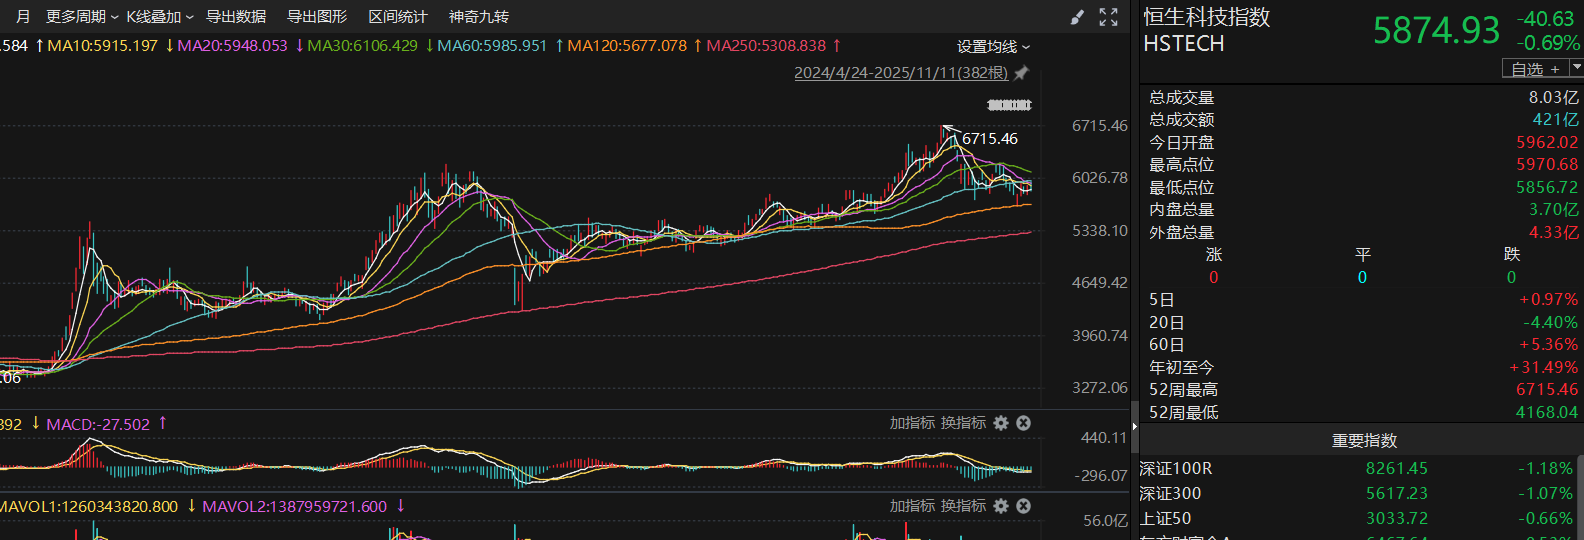The width and height of the screenshot is (1584, 540).
Task: Click the 2024/4/24-2025/11/11 date range link
Action: click(901, 73)
